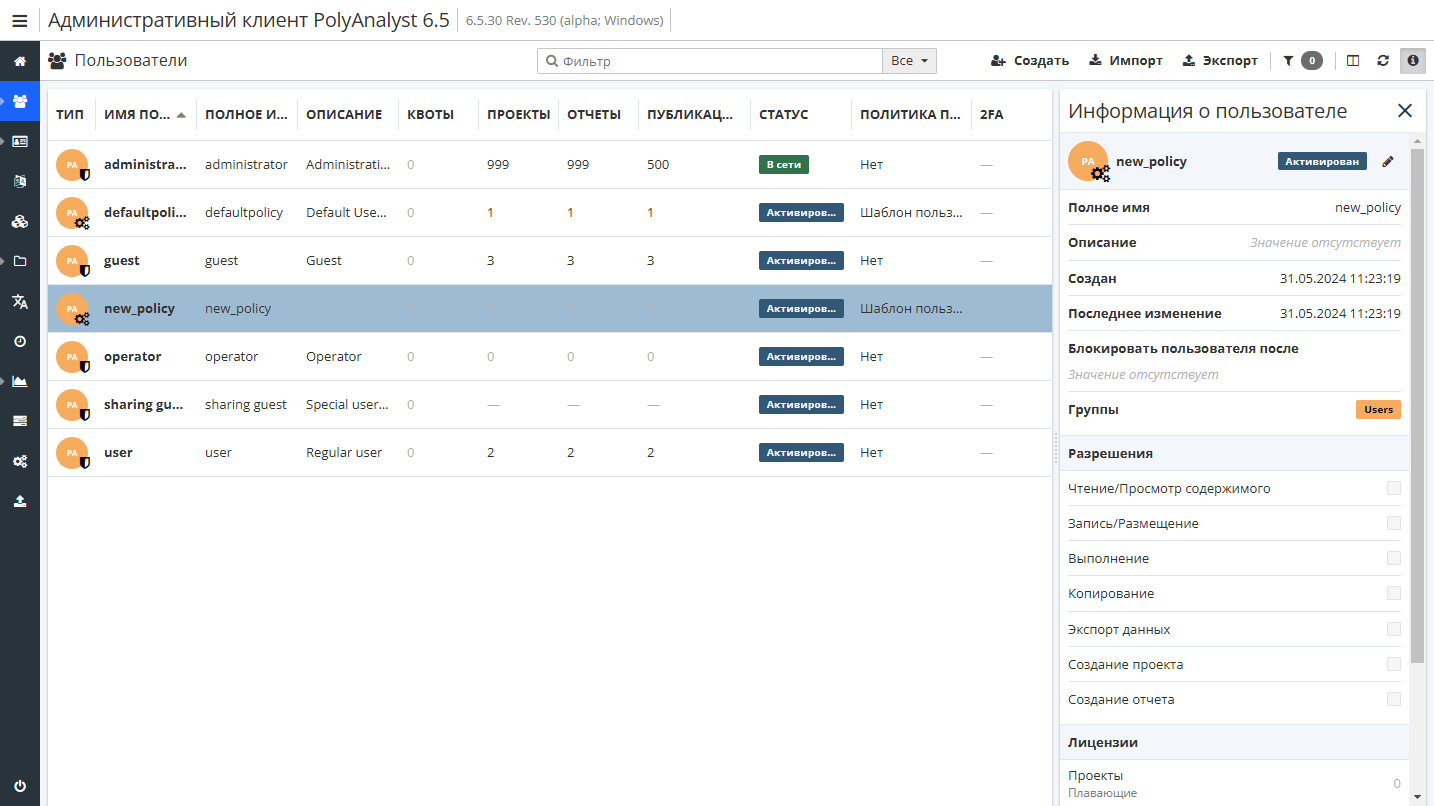The height and width of the screenshot is (806, 1434).
Task: Sort by the СТАТУС column header
Action: pos(801,114)
